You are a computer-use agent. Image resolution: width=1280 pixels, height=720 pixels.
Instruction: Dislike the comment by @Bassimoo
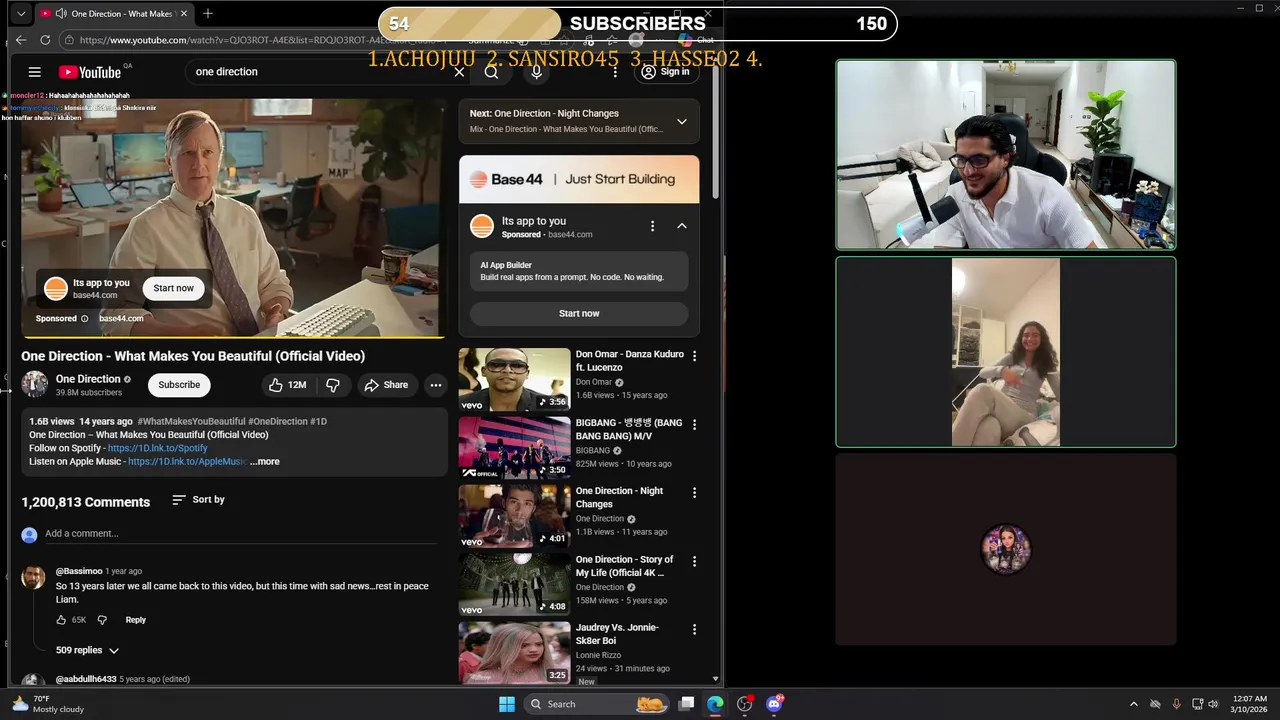[x=101, y=620]
